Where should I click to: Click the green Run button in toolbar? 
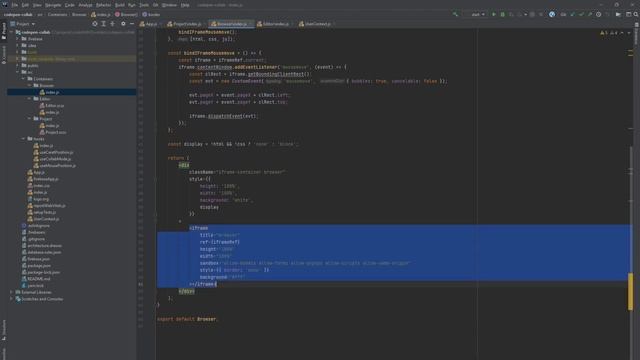[494, 14]
